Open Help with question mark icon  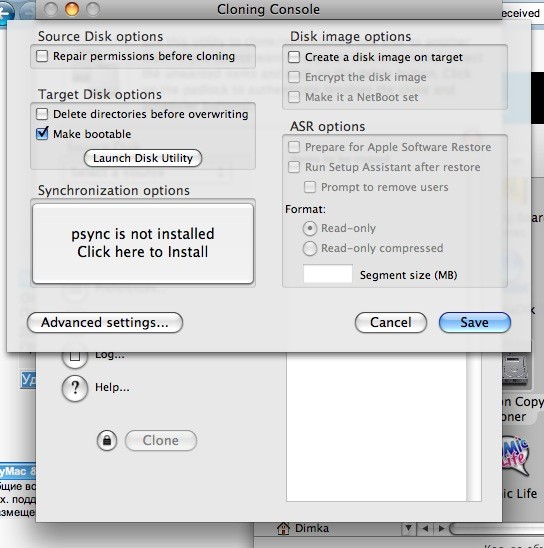coord(75,388)
